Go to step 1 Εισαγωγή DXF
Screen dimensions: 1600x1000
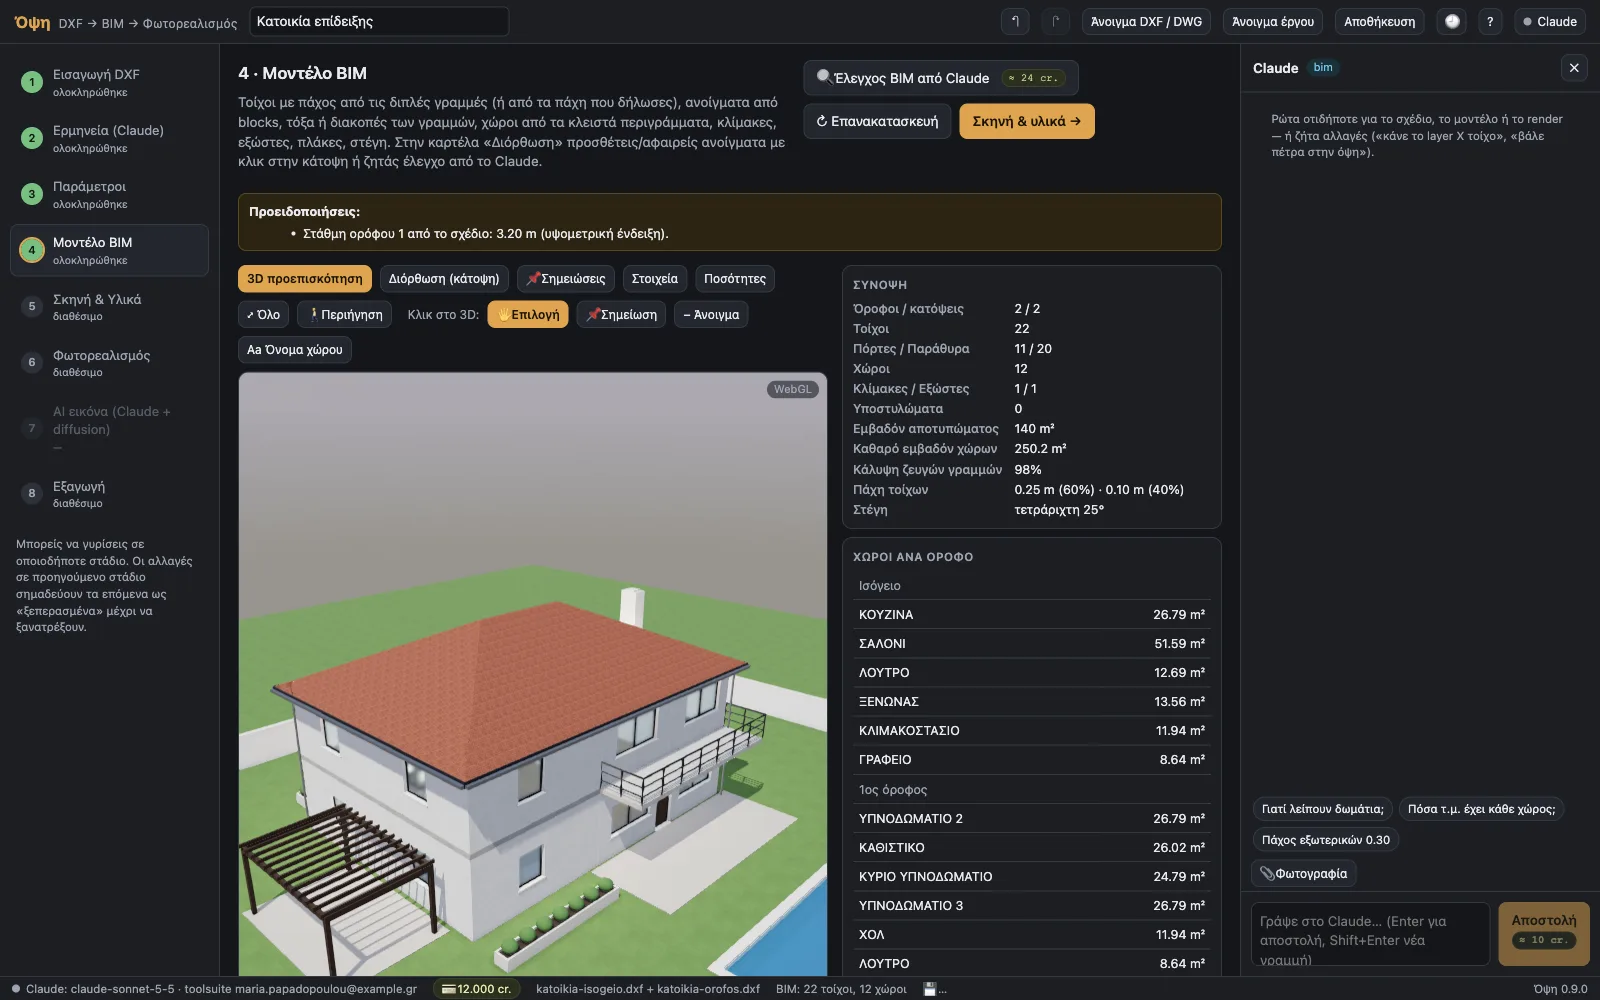pos(110,82)
